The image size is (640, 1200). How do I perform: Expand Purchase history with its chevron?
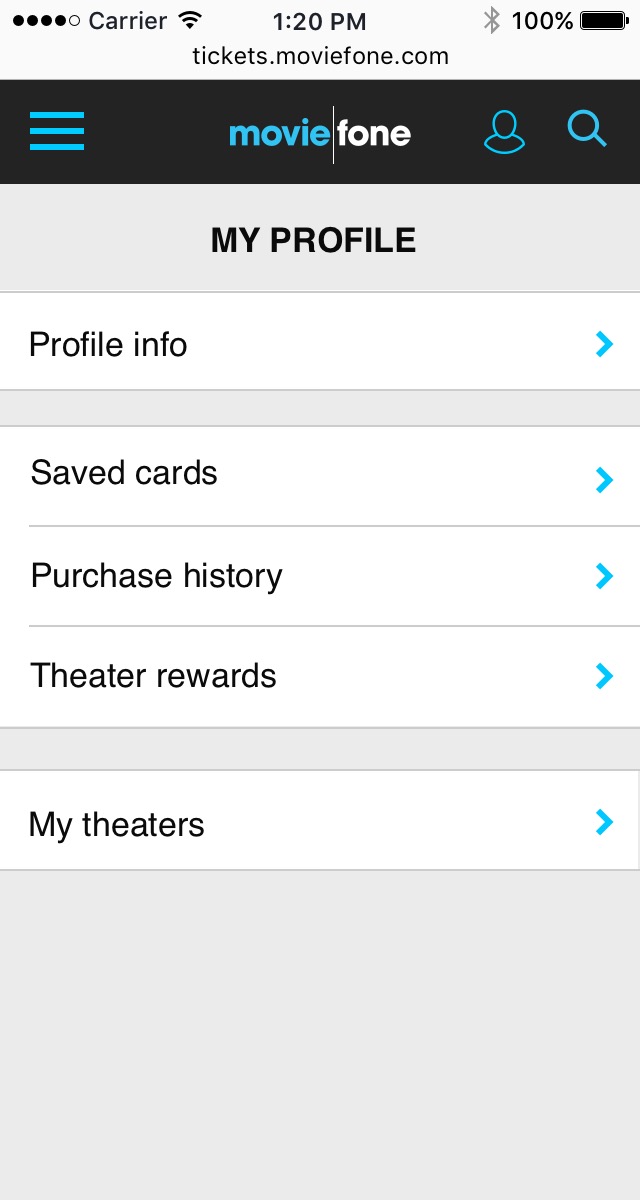click(603, 576)
